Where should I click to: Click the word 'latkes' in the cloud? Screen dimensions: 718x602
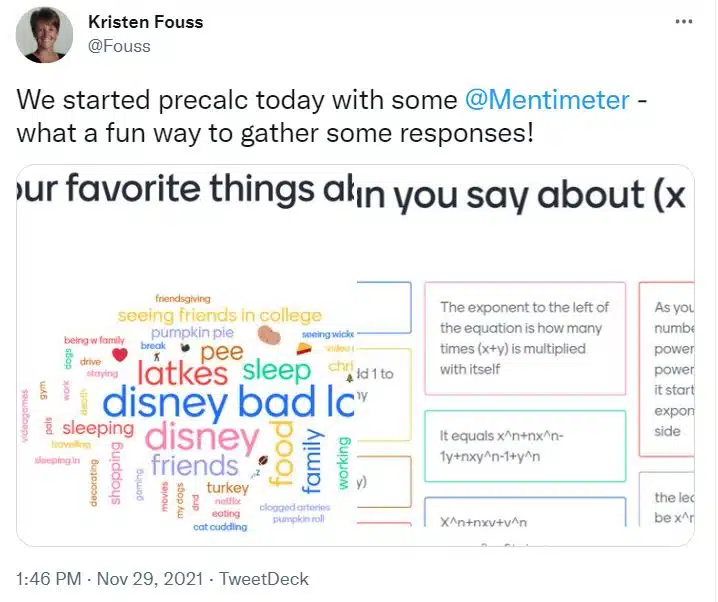(183, 372)
